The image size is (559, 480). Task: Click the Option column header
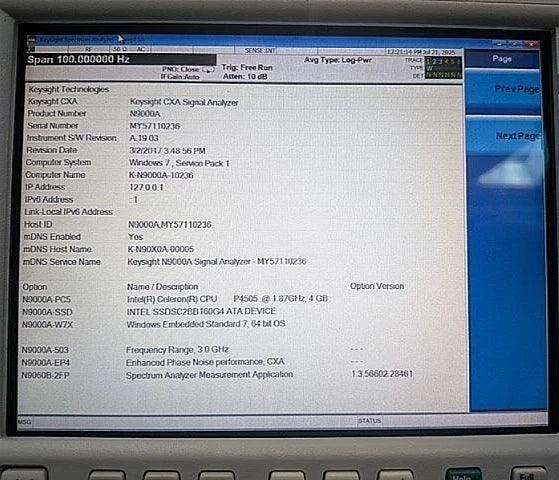[35, 287]
